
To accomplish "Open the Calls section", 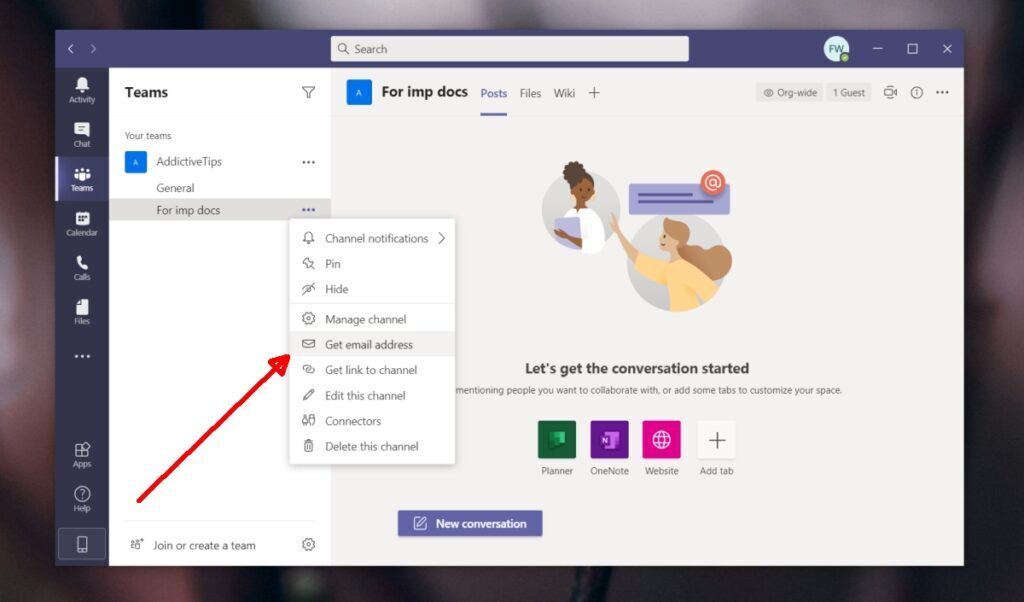I will pyautogui.click(x=81, y=269).
